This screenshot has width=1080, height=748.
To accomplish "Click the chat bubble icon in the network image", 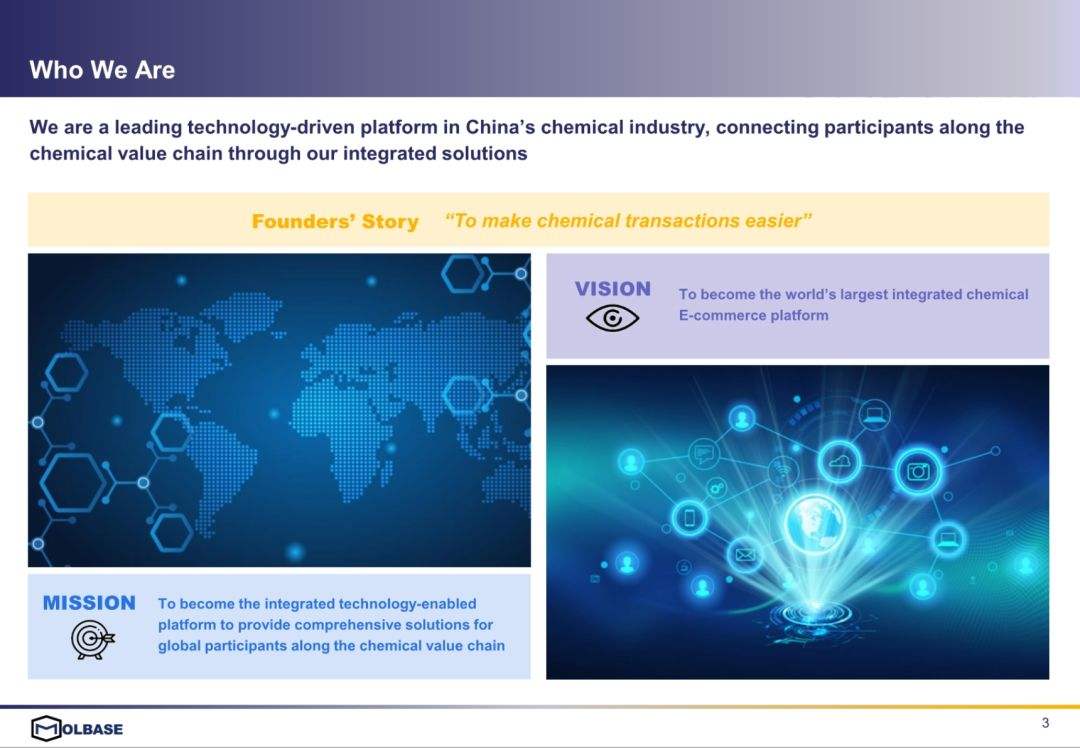I will 704,454.
